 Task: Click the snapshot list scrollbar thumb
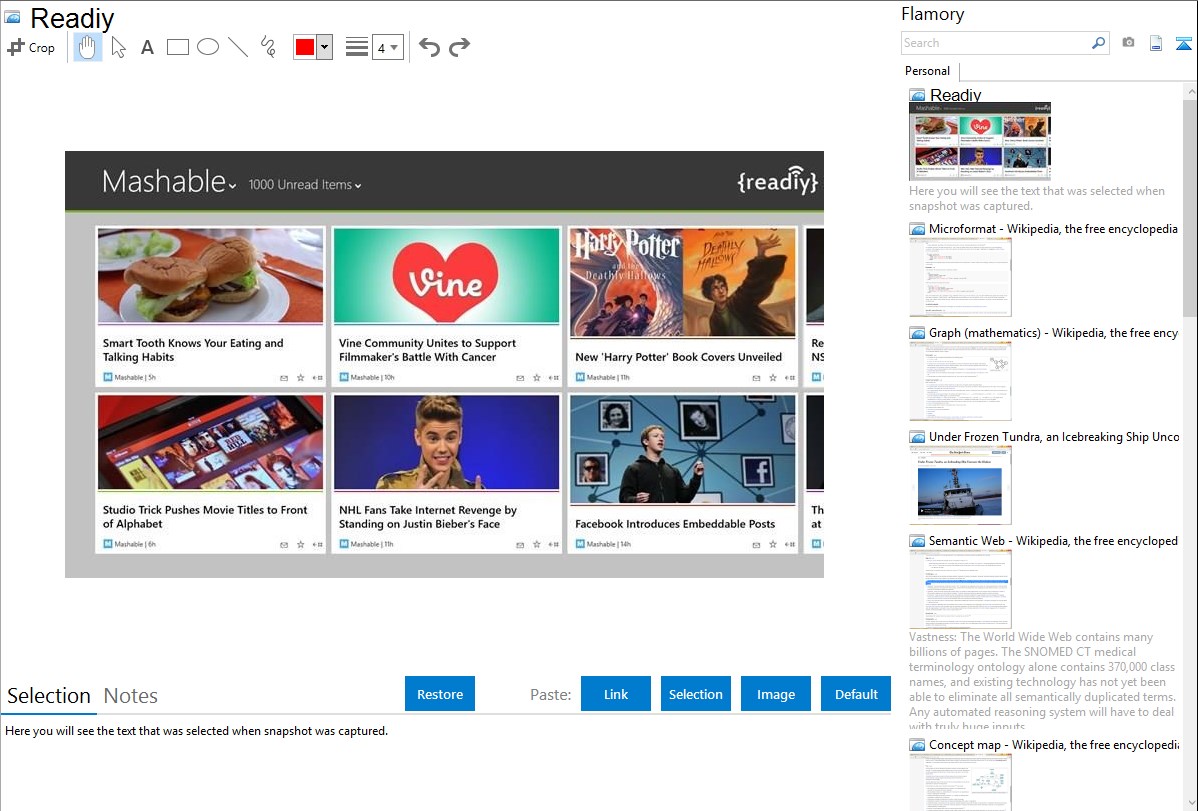click(1190, 208)
